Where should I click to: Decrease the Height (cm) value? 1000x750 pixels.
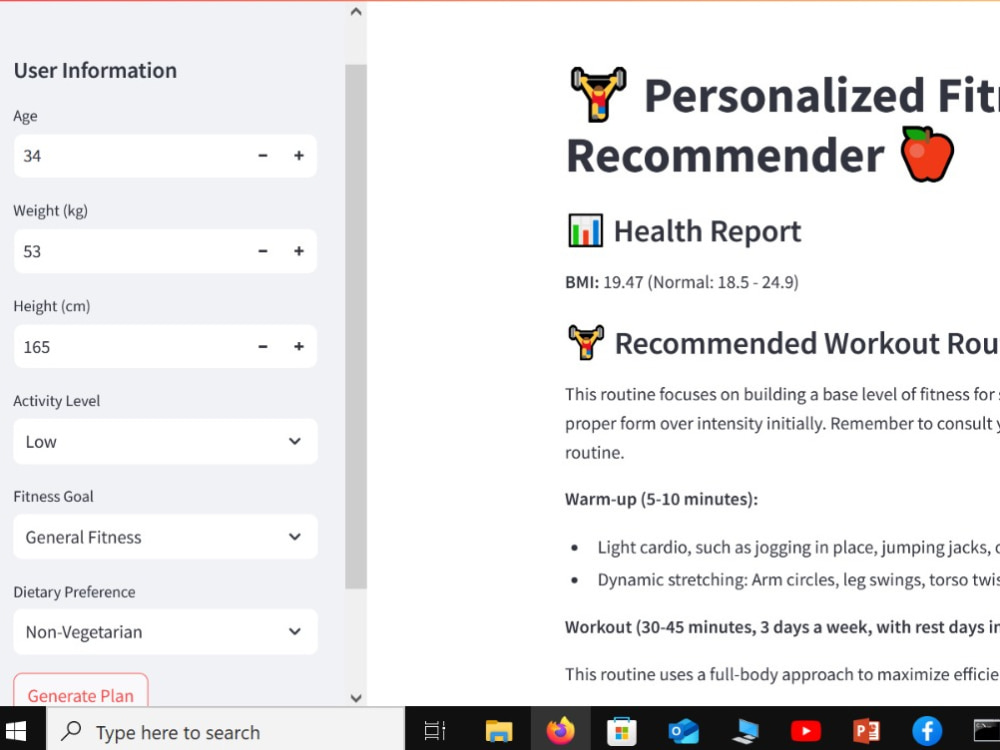coord(263,346)
